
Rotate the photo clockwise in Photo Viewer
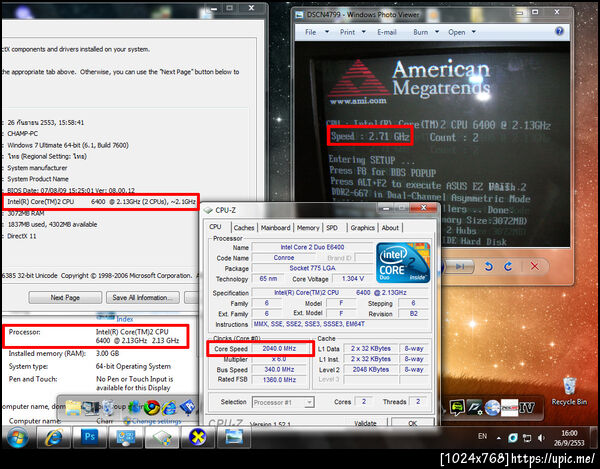coord(508,266)
